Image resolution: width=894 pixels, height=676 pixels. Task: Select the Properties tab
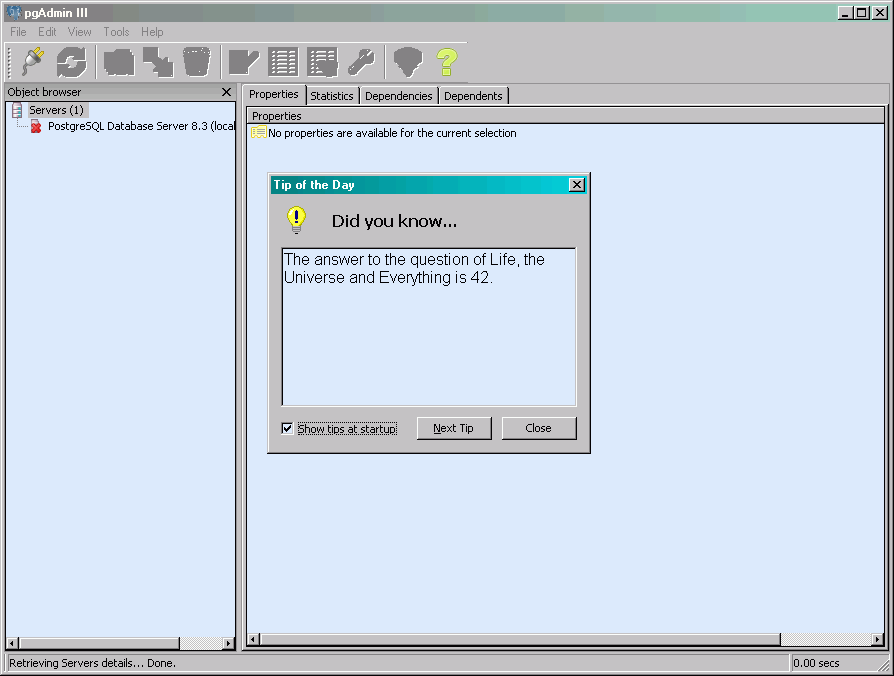tap(274, 95)
